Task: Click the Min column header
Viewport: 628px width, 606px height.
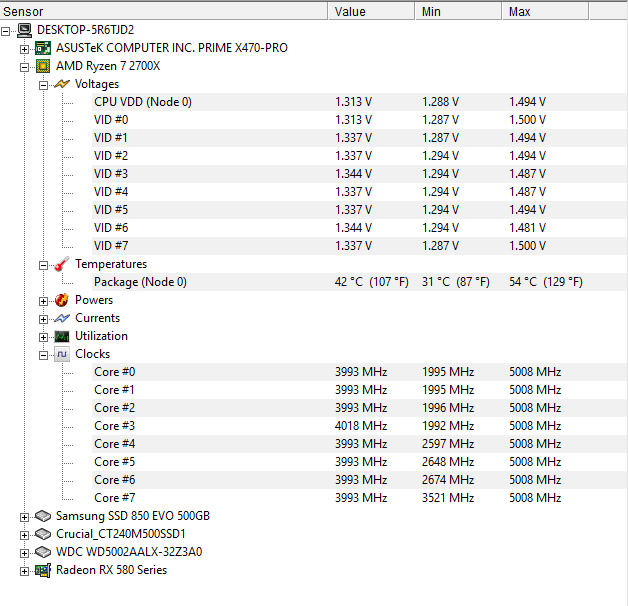Action: [x=459, y=11]
